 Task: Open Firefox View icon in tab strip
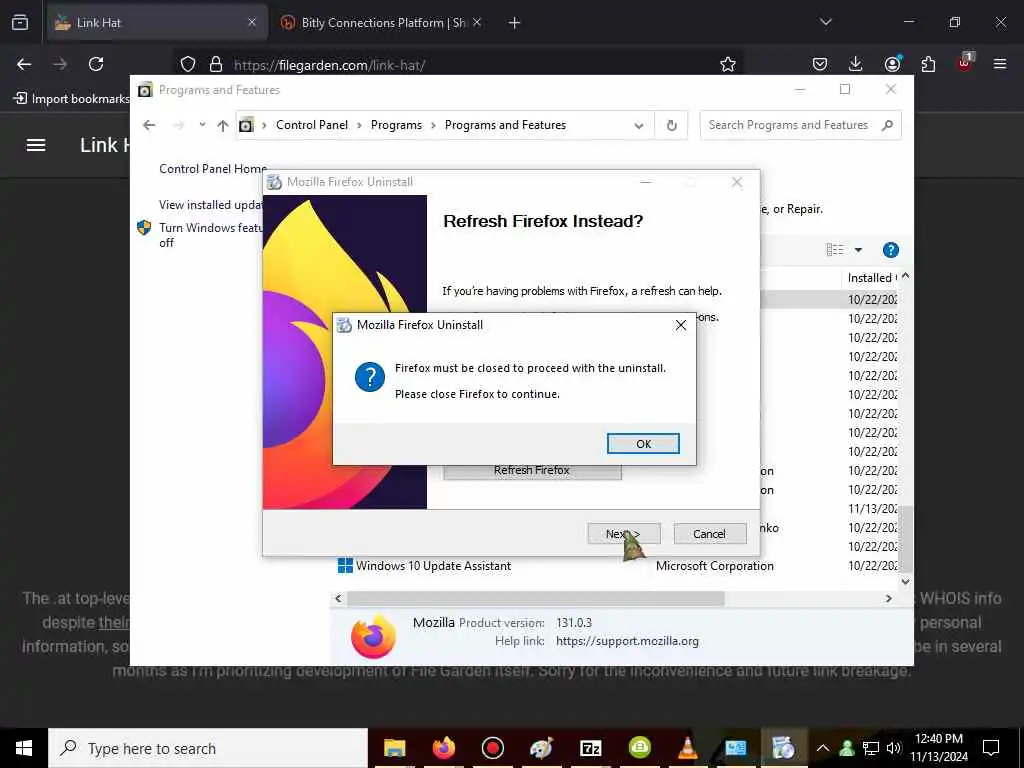(x=20, y=22)
